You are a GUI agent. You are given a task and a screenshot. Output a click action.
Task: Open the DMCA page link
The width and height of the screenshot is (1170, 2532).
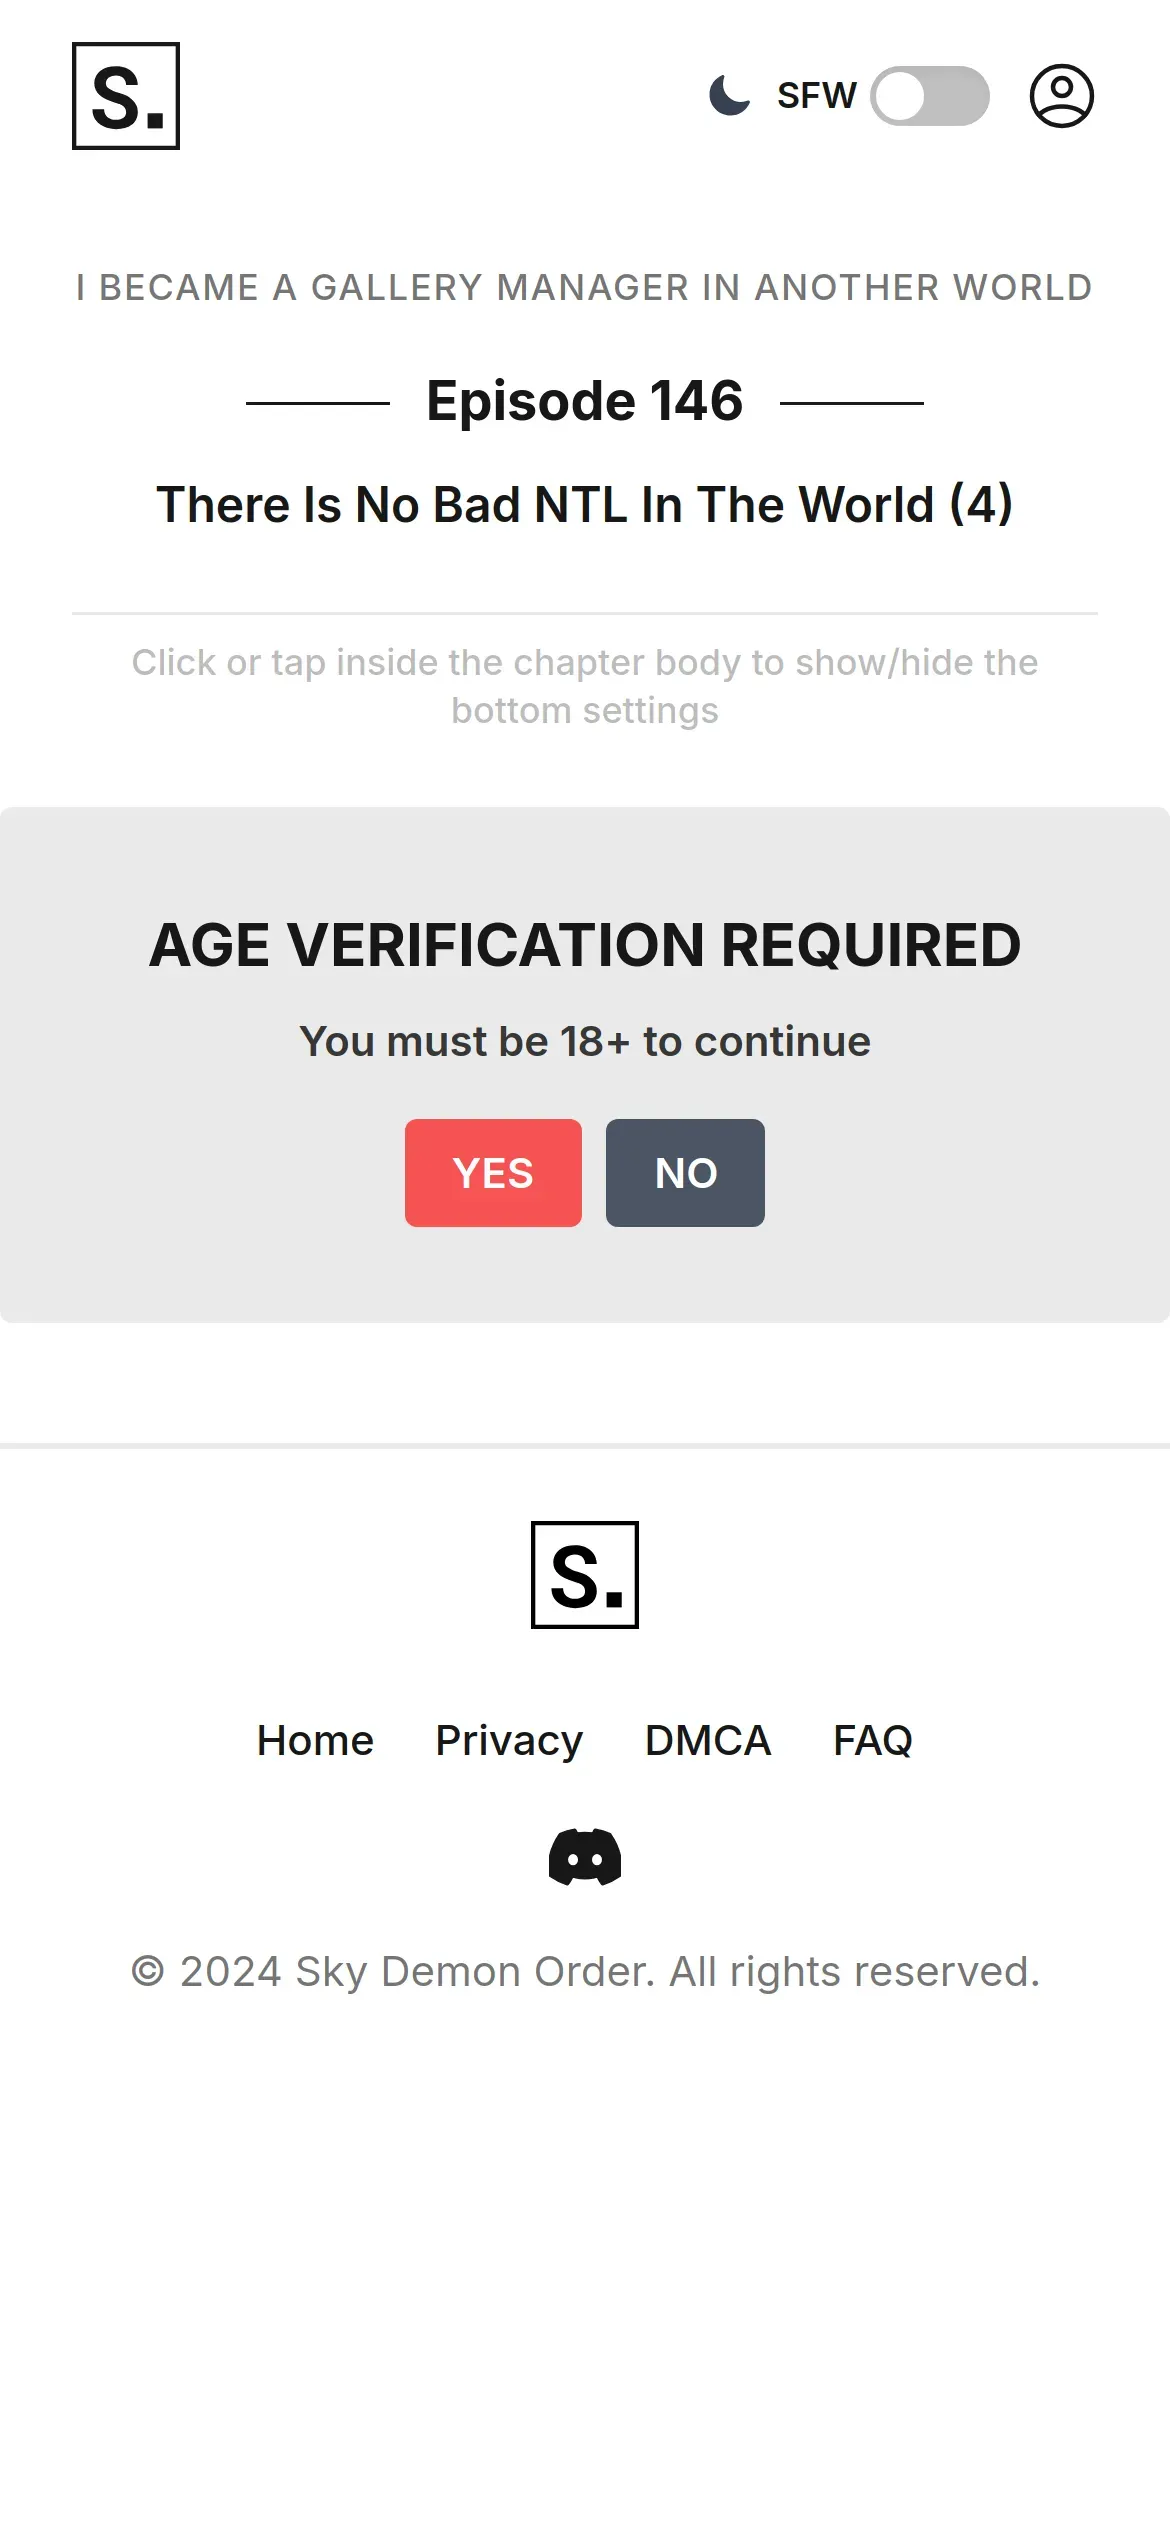coord(708,1741)
